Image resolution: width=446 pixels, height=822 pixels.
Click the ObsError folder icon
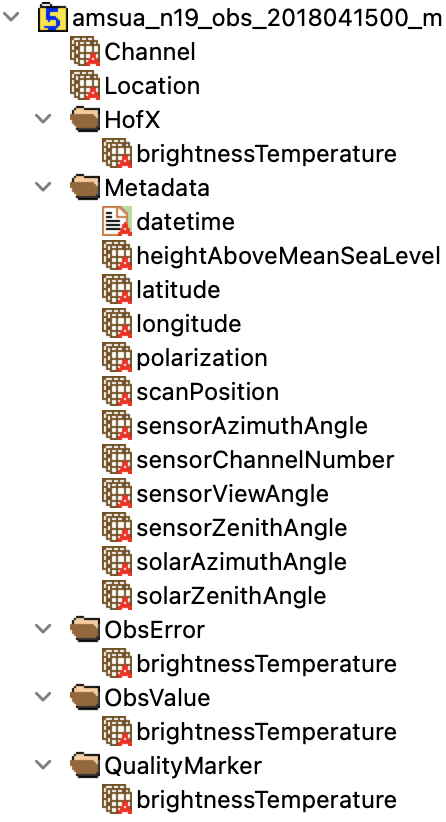[x=84, y=630]
